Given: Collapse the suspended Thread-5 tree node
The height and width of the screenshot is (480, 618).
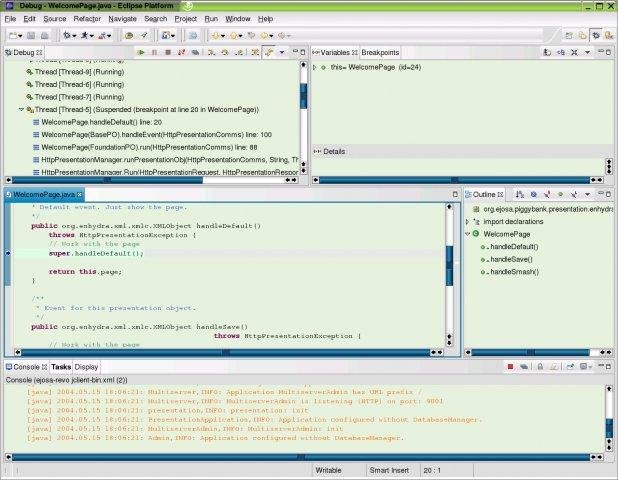Looking at the screenshot, I should click(21, 110).
